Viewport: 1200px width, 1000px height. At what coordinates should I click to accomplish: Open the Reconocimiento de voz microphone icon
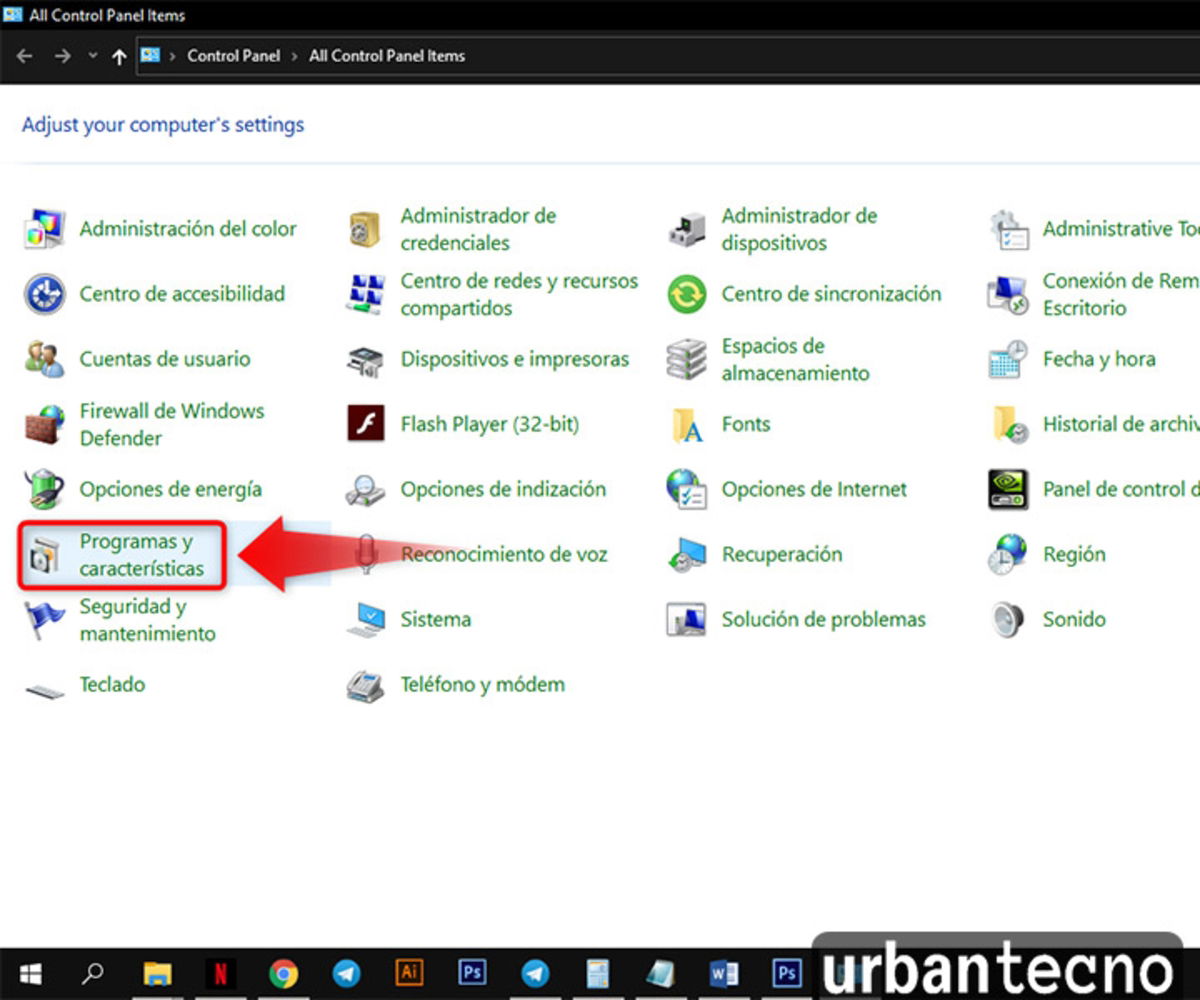pyautogui.click(x=365, y=554)
